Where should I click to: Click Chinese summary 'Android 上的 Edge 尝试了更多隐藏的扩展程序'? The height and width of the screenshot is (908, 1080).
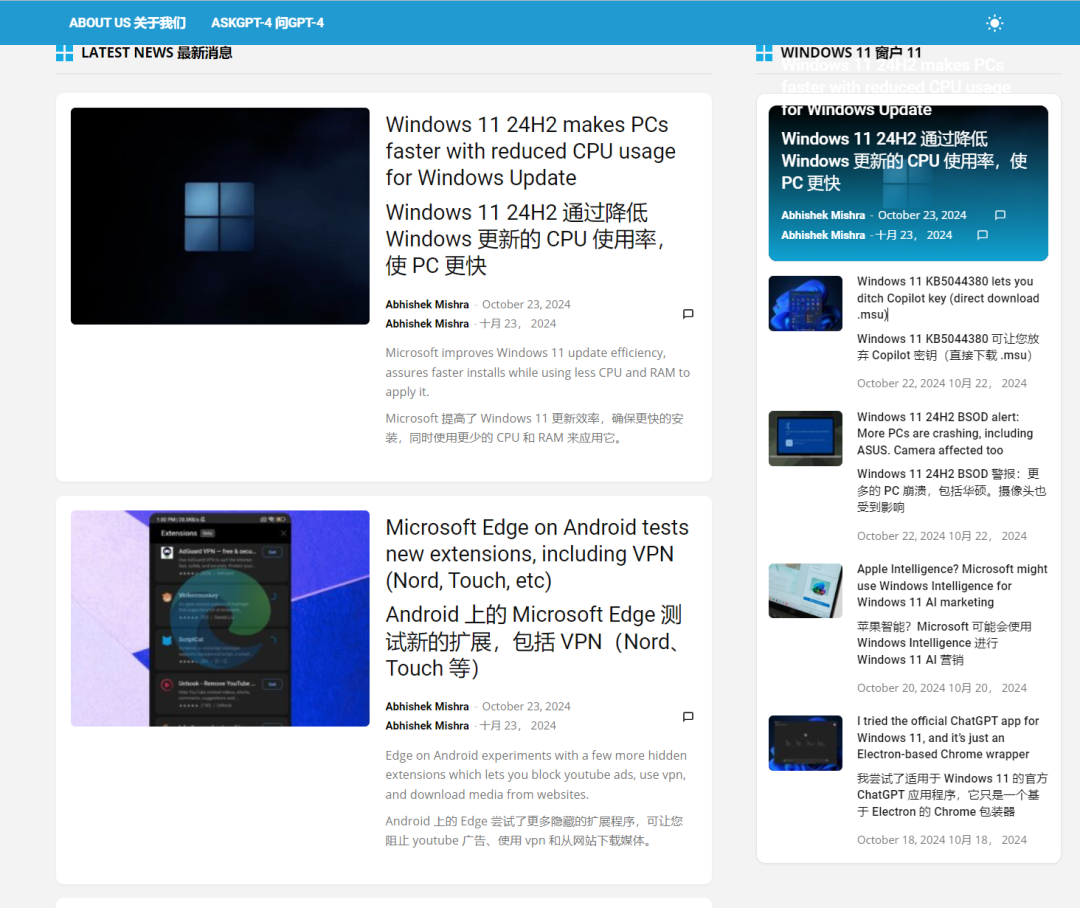tap(534, 831)
